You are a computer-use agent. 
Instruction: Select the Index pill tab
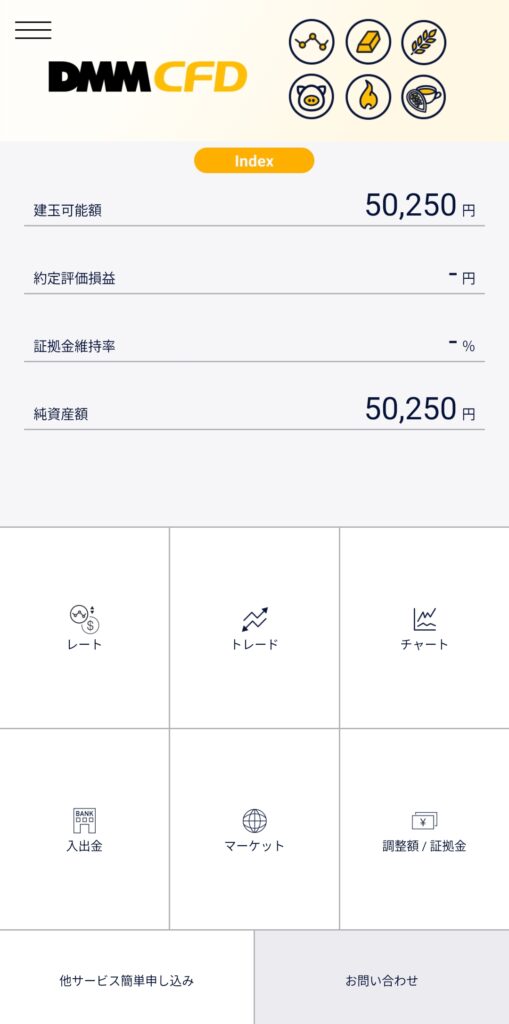[x=254, y=161]
